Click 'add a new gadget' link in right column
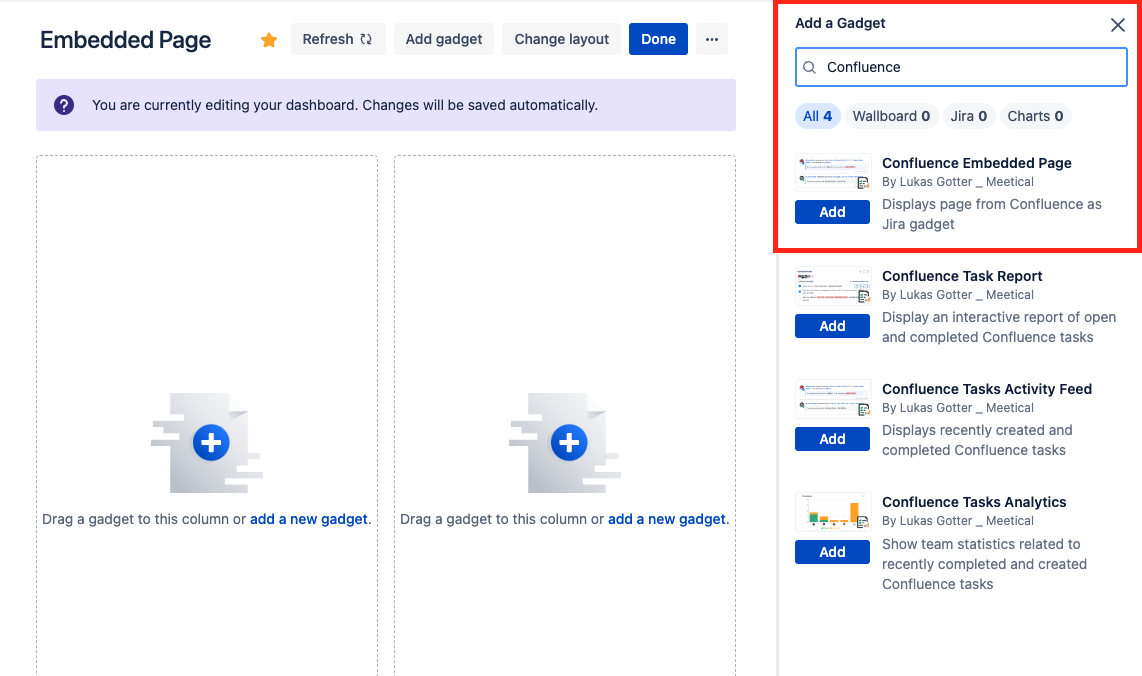 [x=666, y=519]
